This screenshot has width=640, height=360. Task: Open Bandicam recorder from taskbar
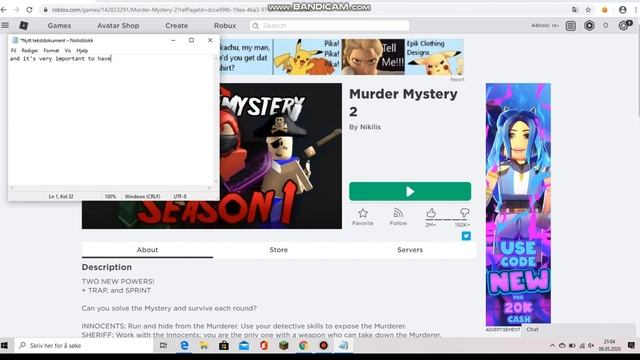pos(324,345)
